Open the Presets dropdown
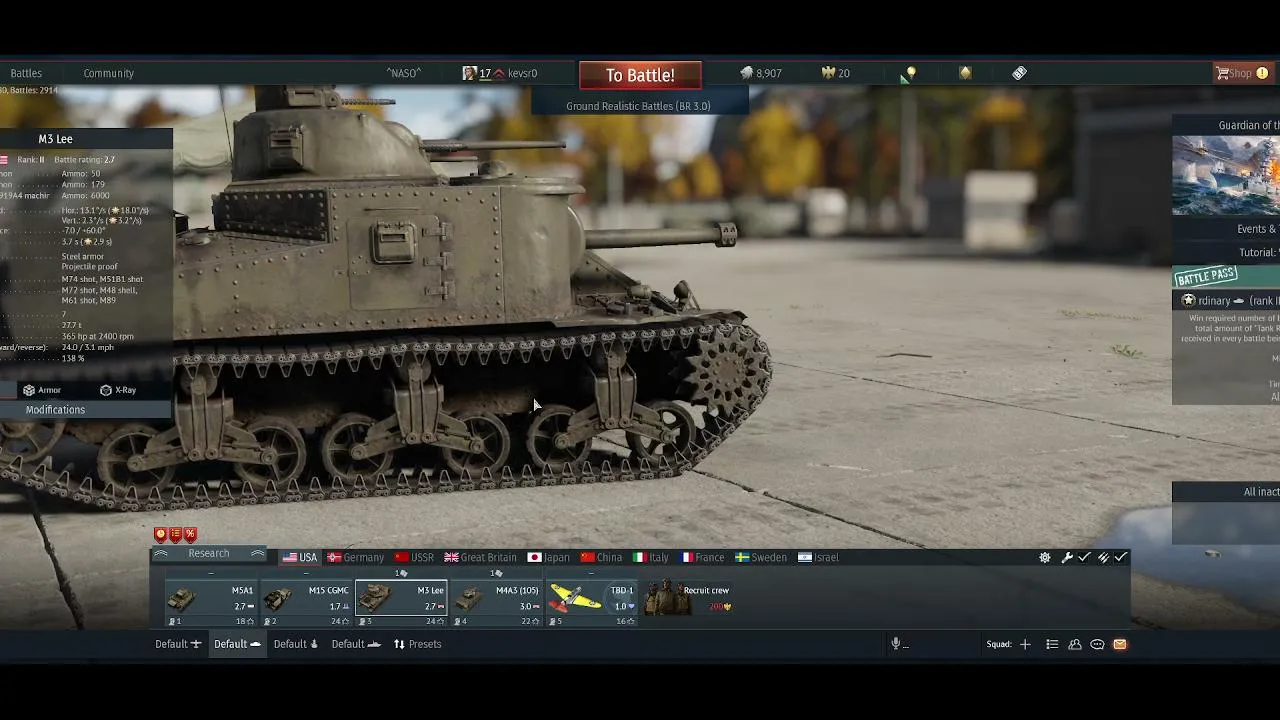 pyautogui.click(x=417, y=644)
